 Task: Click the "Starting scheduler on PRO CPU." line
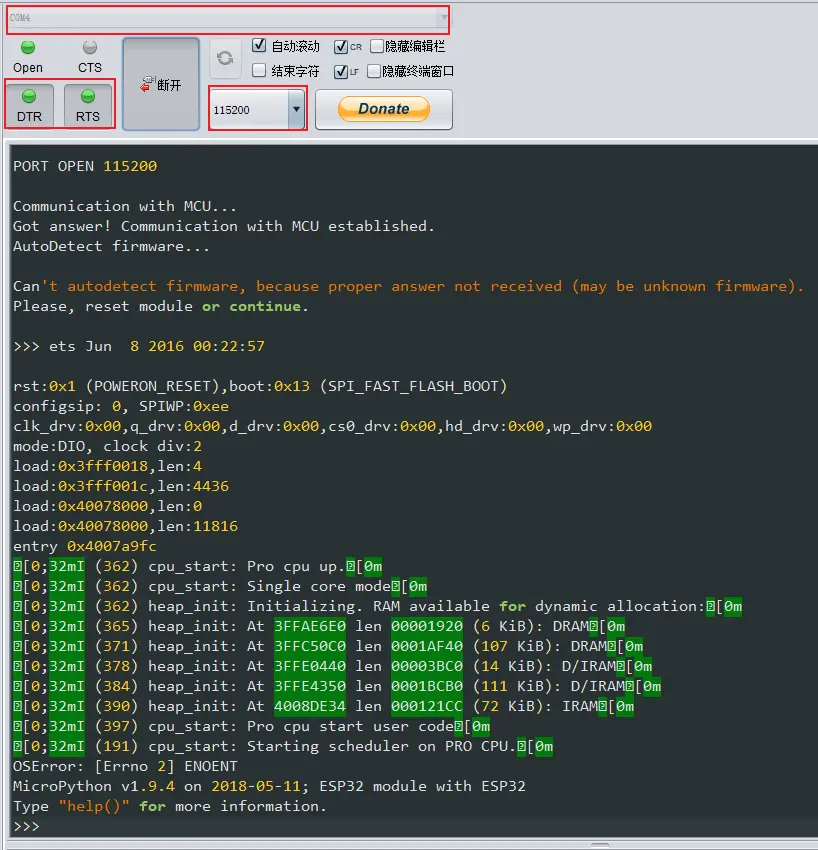[x=283, y=747]
